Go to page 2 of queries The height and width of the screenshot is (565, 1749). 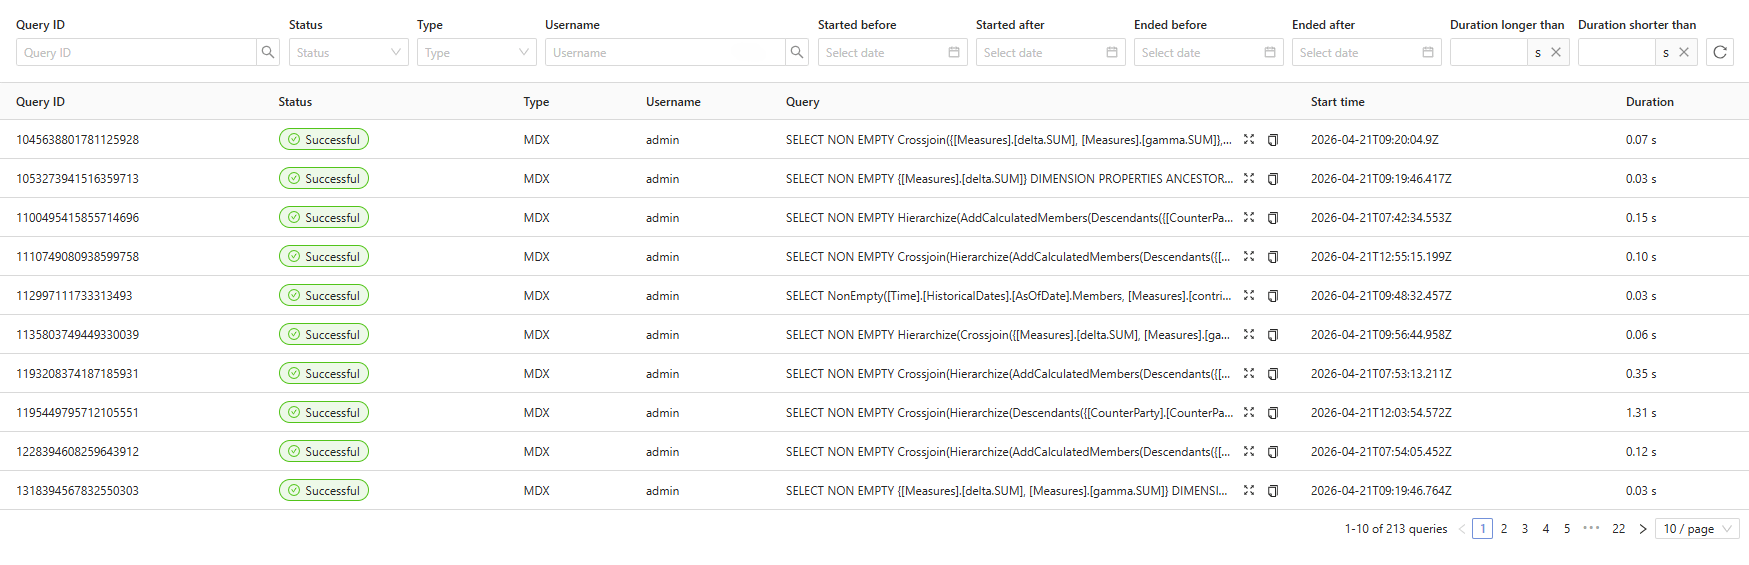tap(1504, 529)
